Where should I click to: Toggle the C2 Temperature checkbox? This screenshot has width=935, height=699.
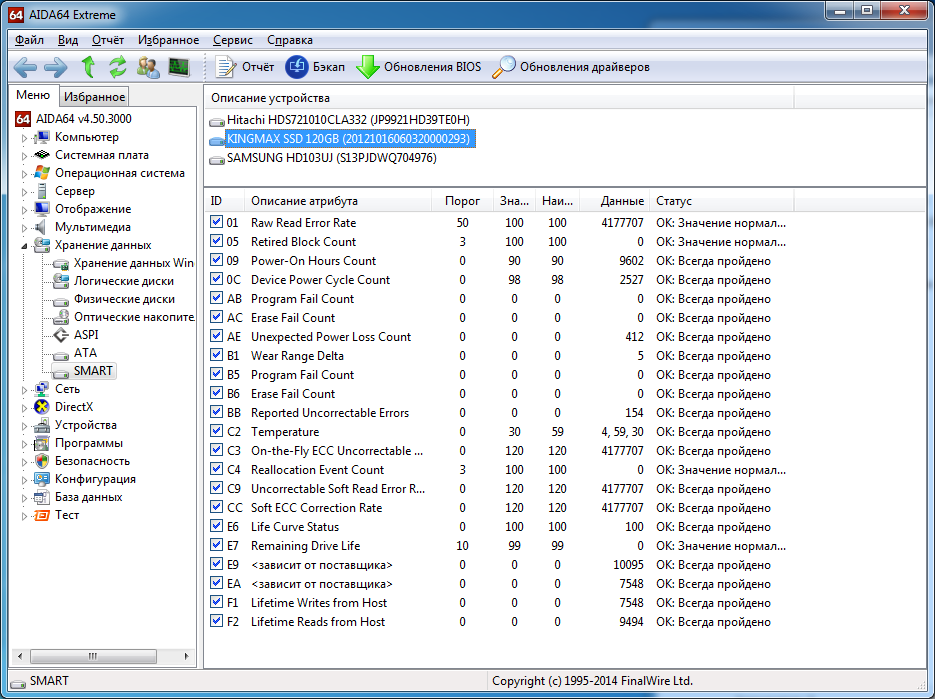[216, 431]
